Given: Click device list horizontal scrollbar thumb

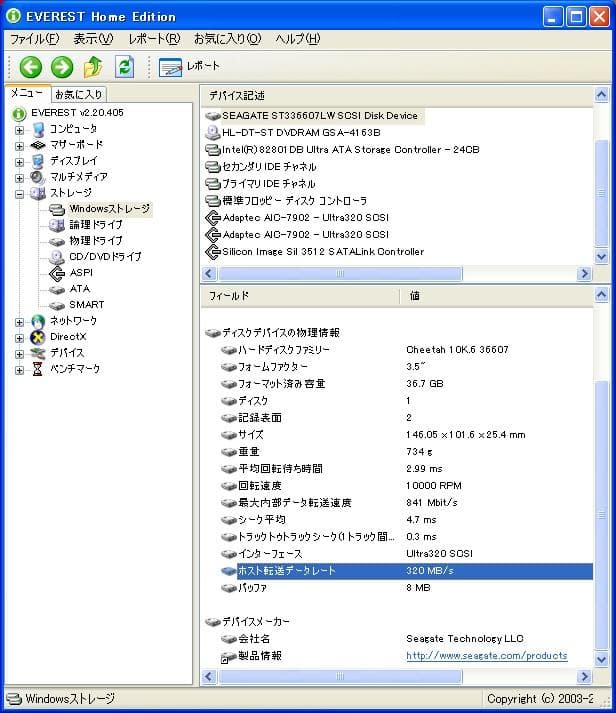Looking at the screenshot, I should click(x=341, y=273).
